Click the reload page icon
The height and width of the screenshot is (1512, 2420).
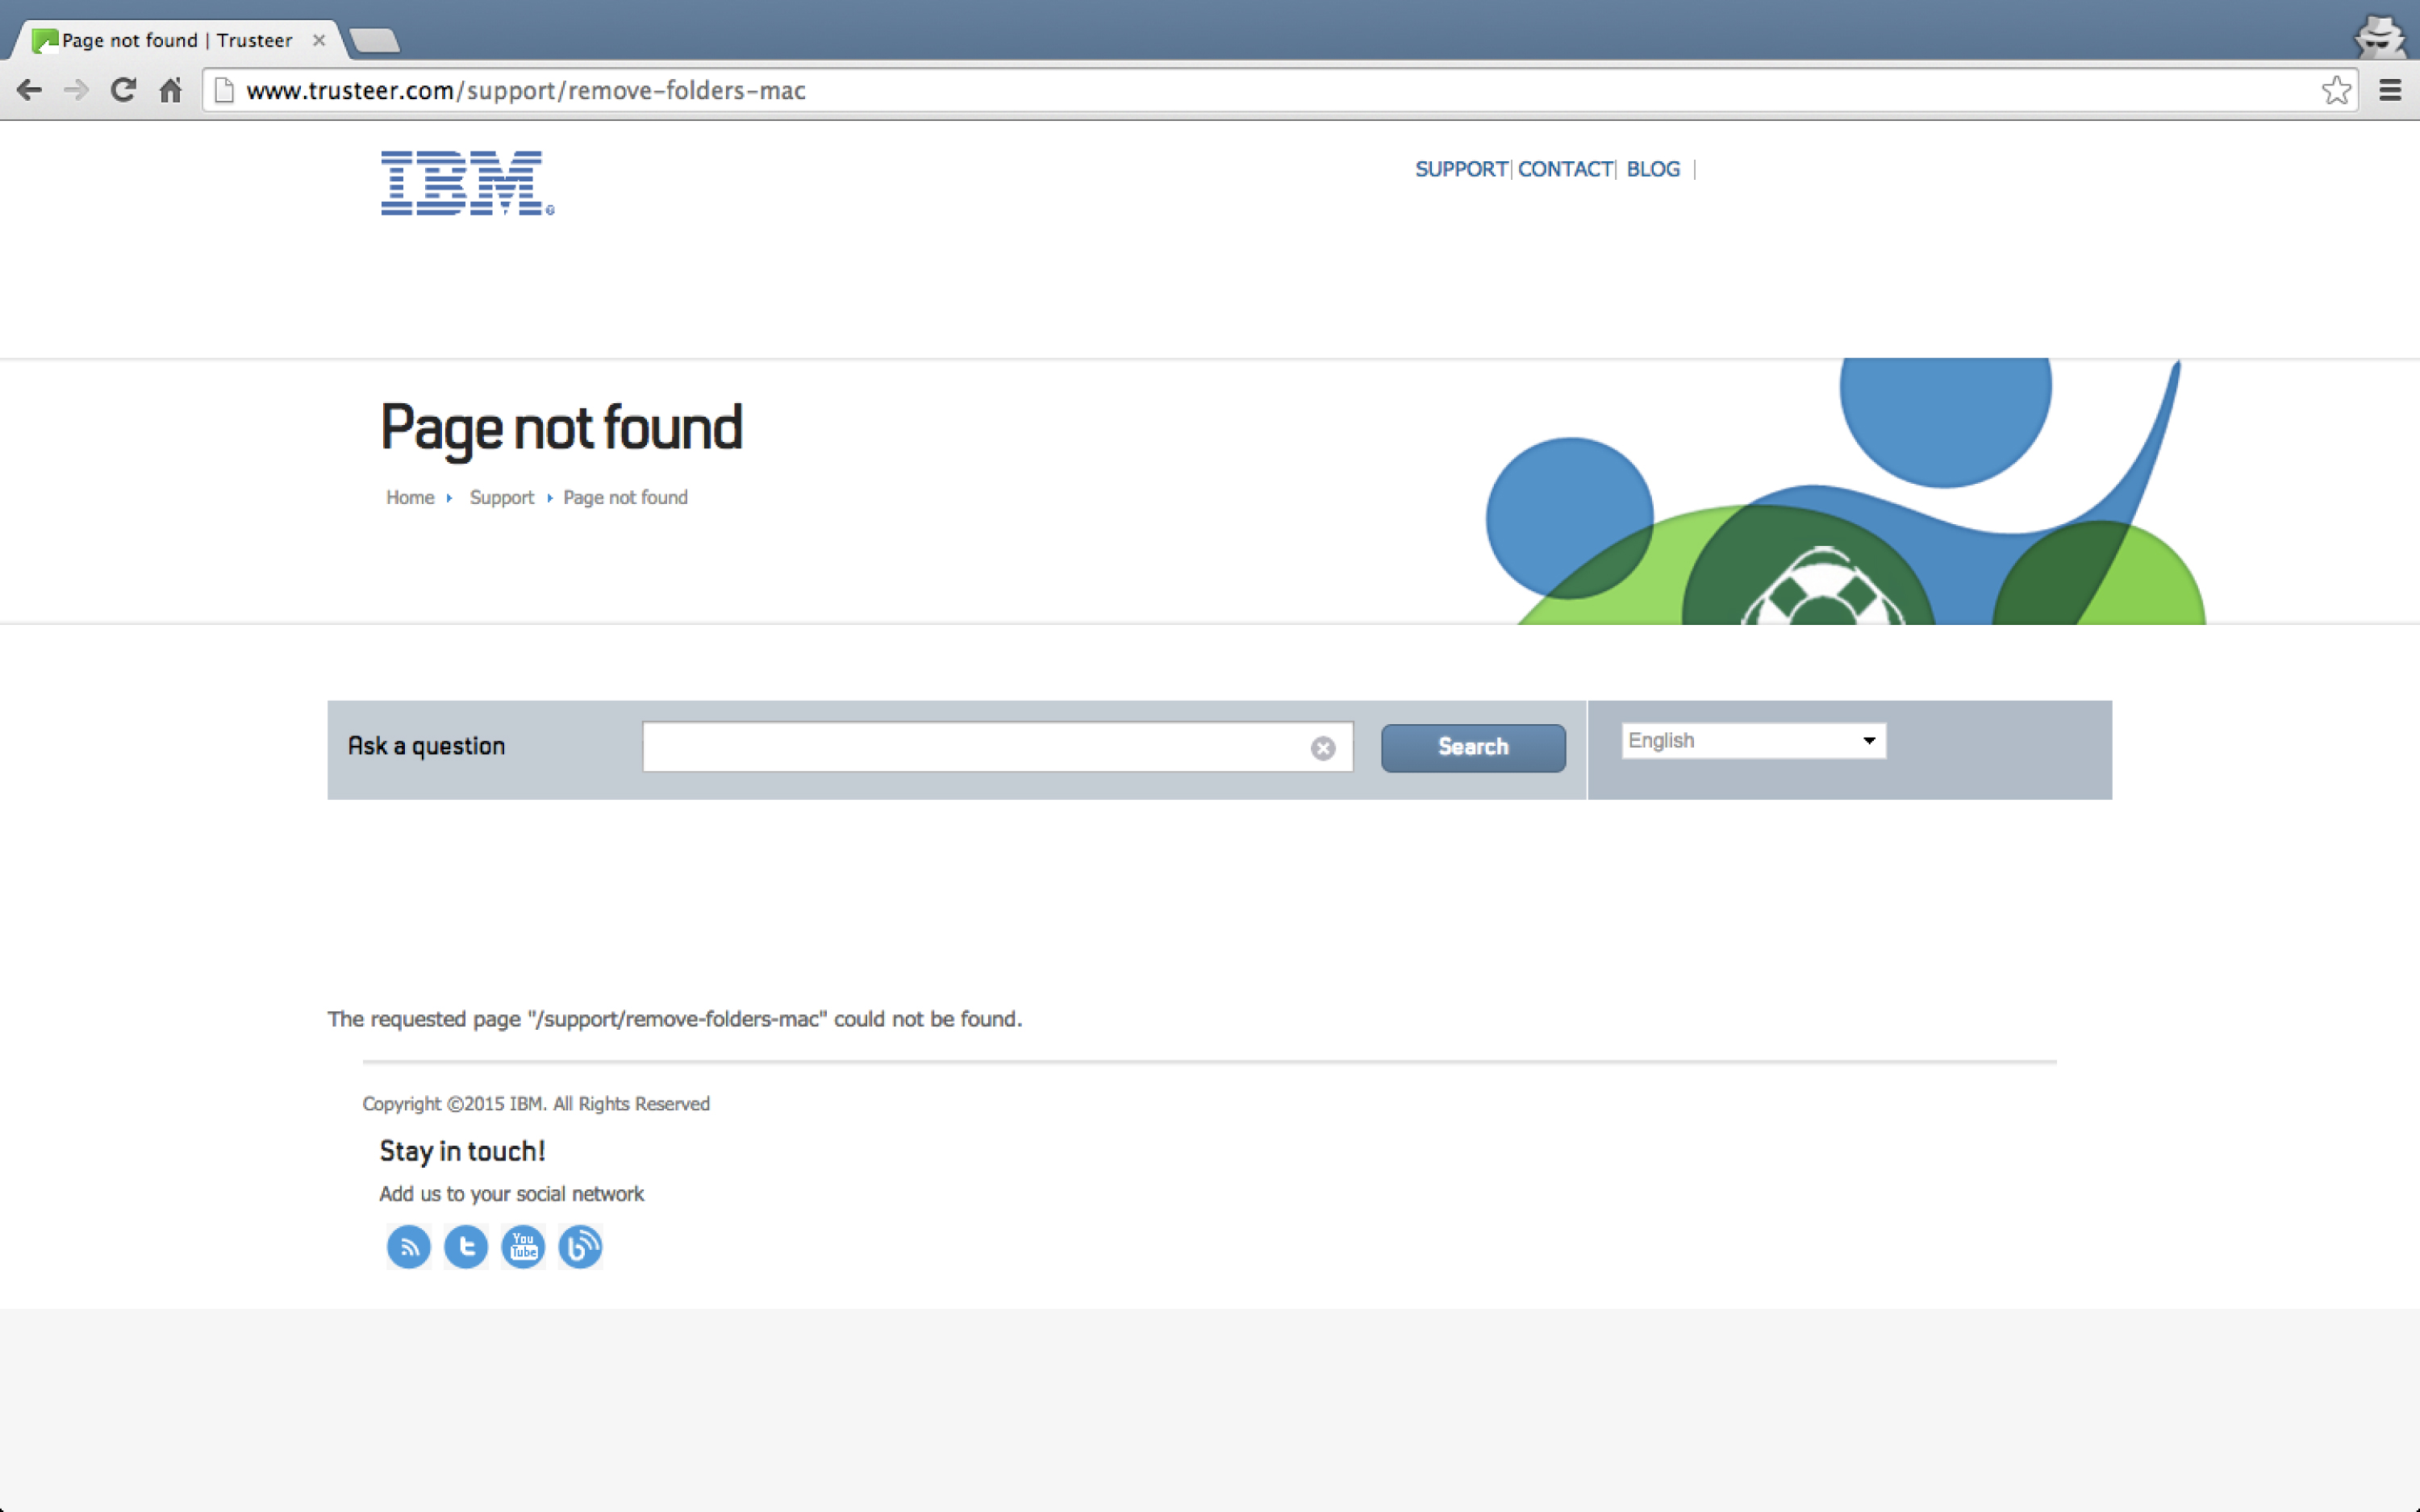(123, 91)
